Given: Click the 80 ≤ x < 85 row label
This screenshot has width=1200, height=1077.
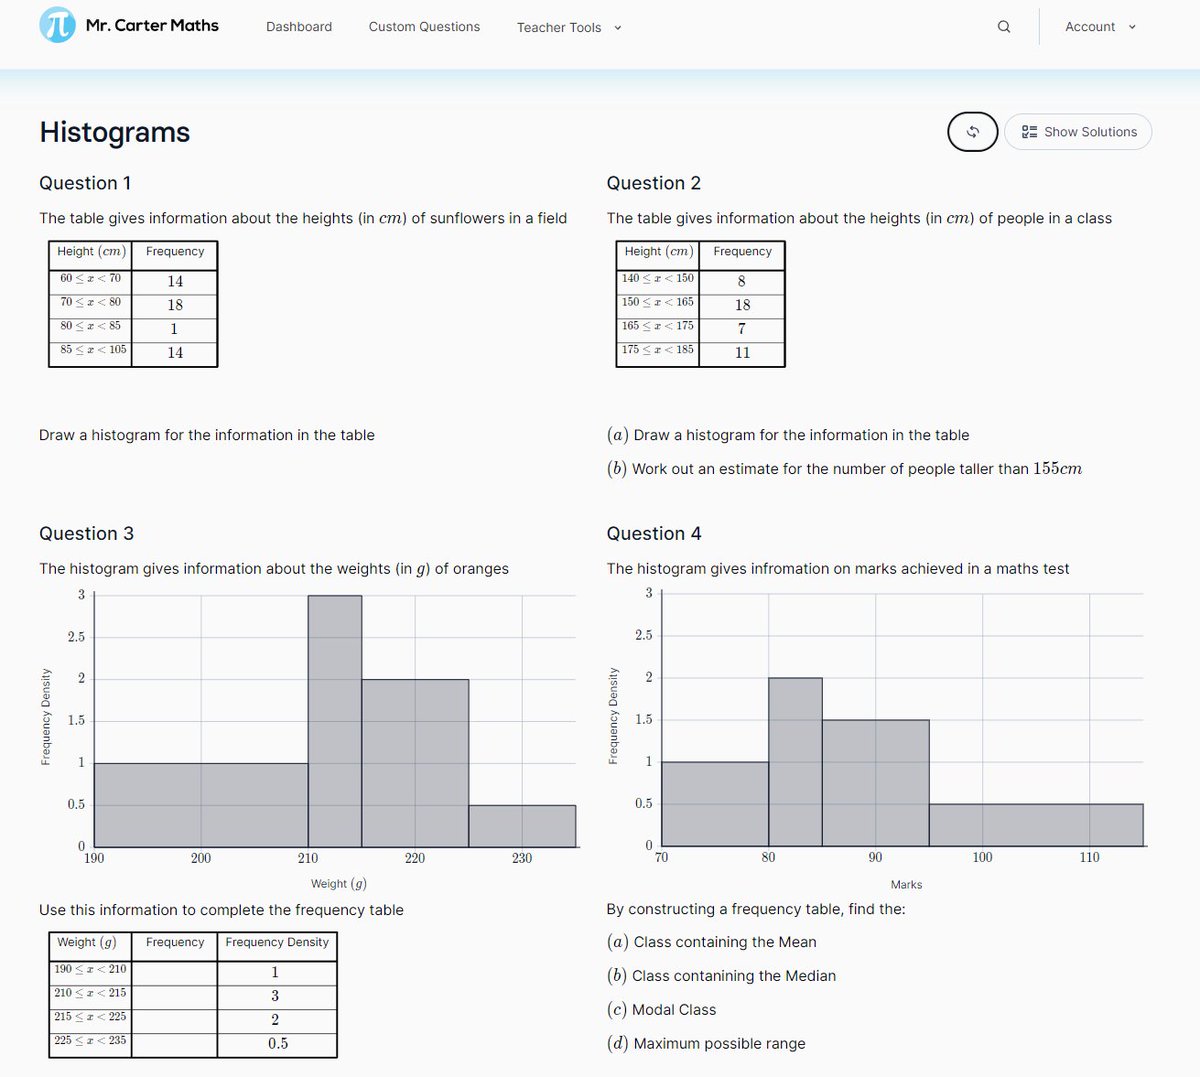Looking at the screenshot, I should 90,326.
